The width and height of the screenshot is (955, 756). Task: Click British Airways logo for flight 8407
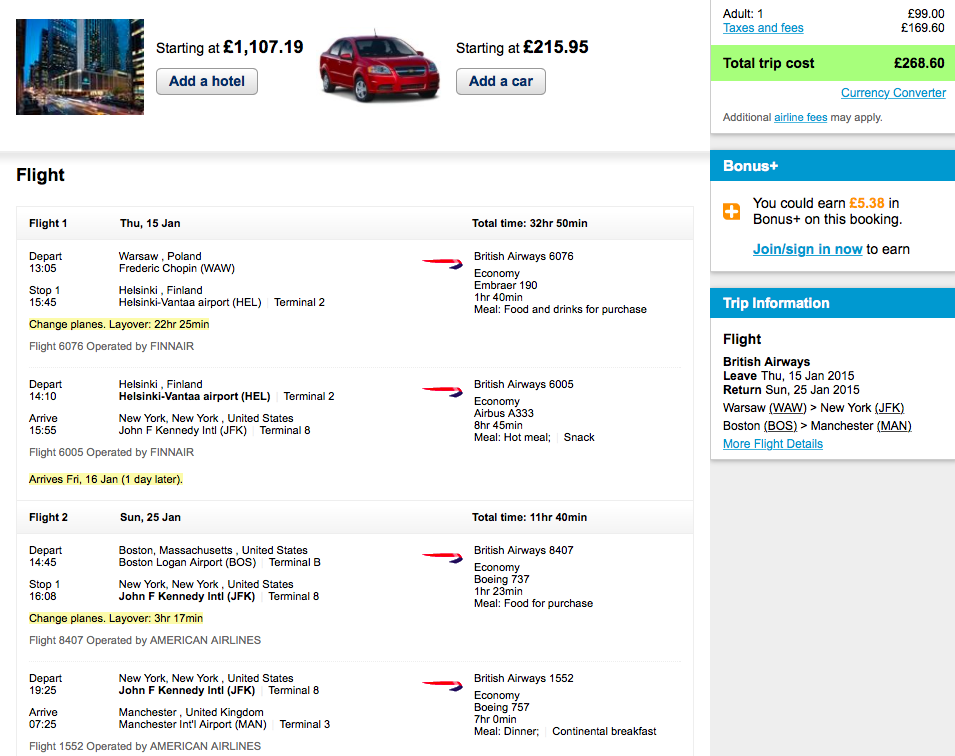[x=442, y=557]
